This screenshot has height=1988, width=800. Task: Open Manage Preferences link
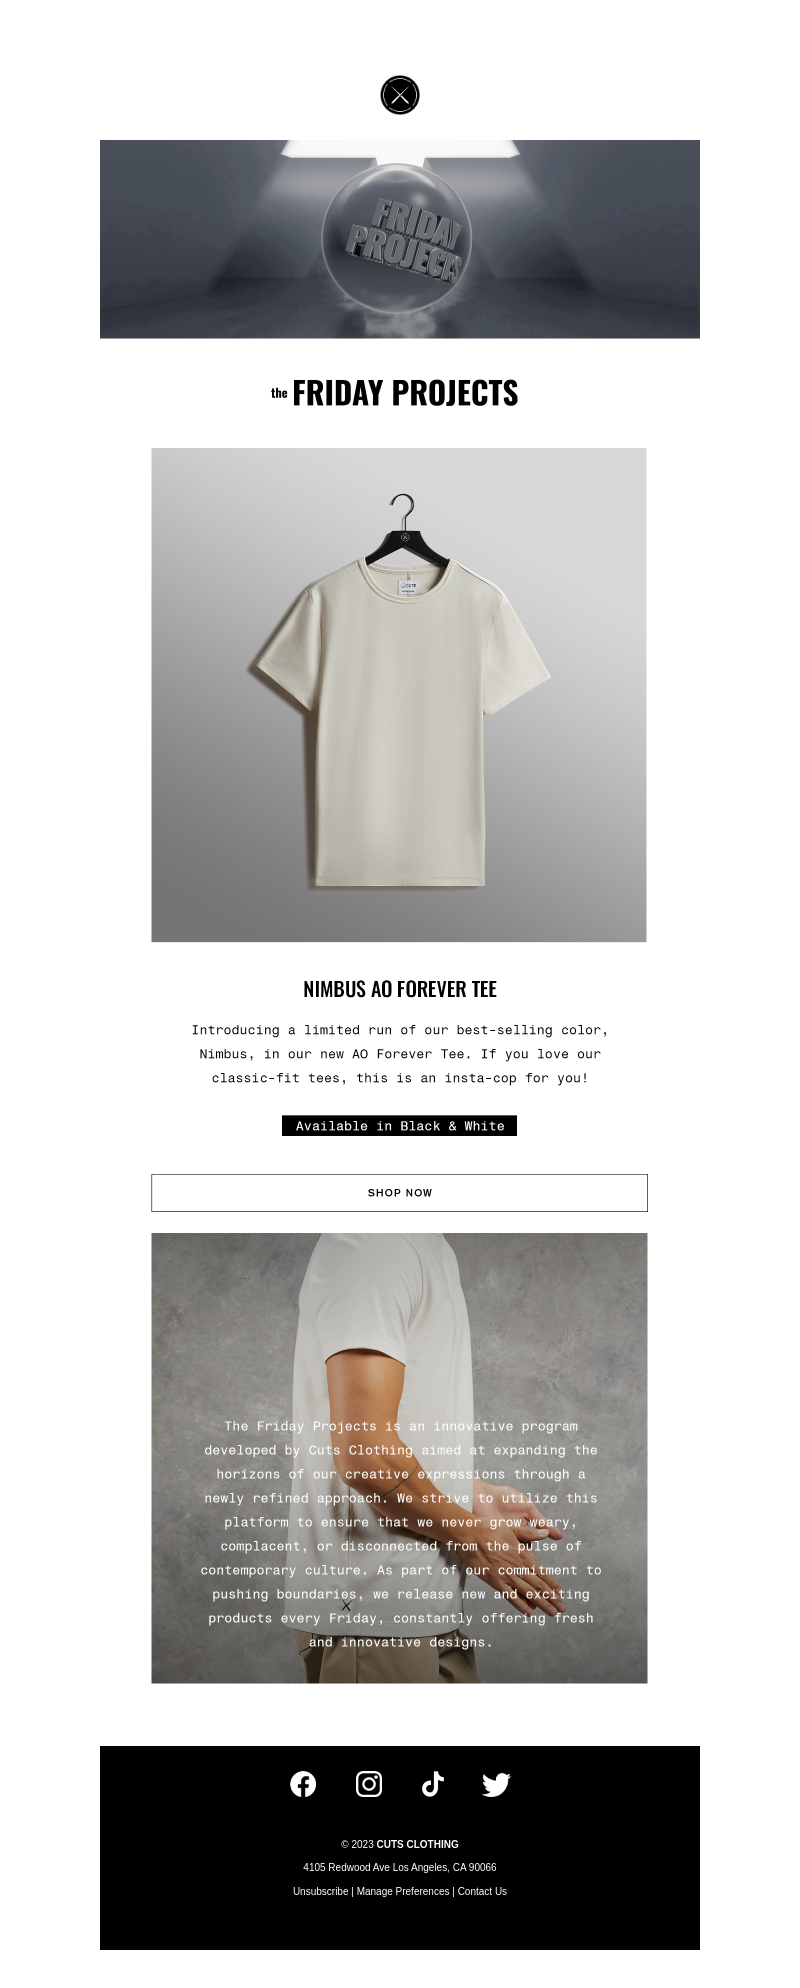pos(403,1891)
